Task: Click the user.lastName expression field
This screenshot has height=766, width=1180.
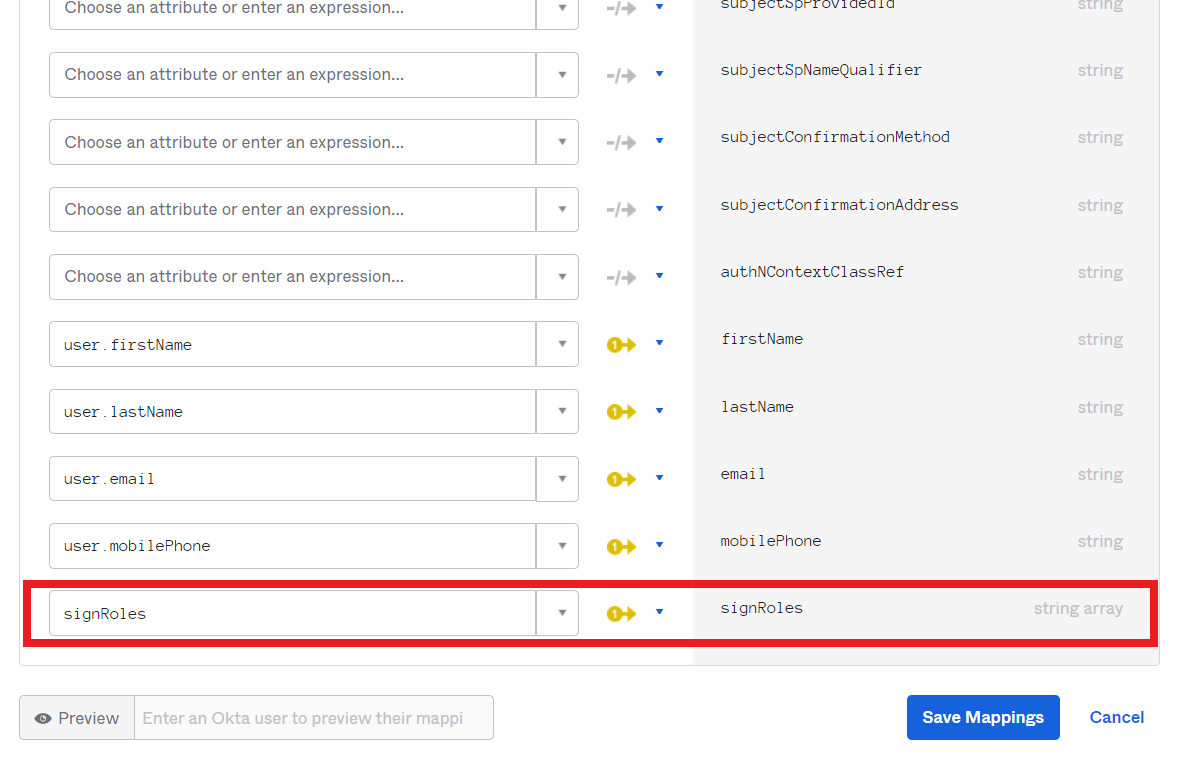Action: (x=293, y=411)
